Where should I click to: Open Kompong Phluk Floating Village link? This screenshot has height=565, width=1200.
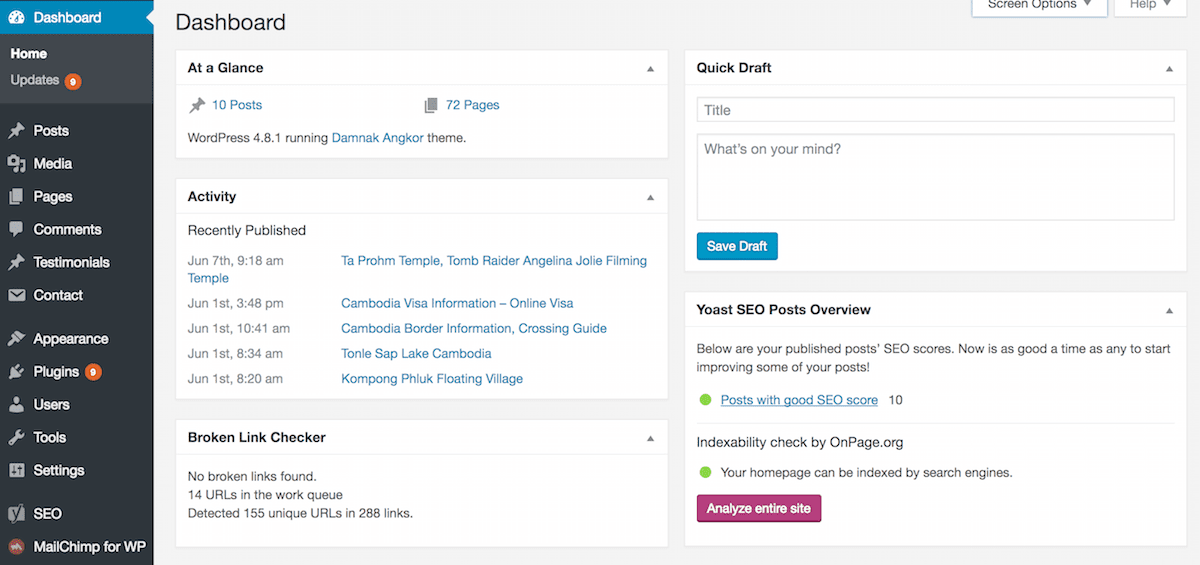[x=432, y=379]
